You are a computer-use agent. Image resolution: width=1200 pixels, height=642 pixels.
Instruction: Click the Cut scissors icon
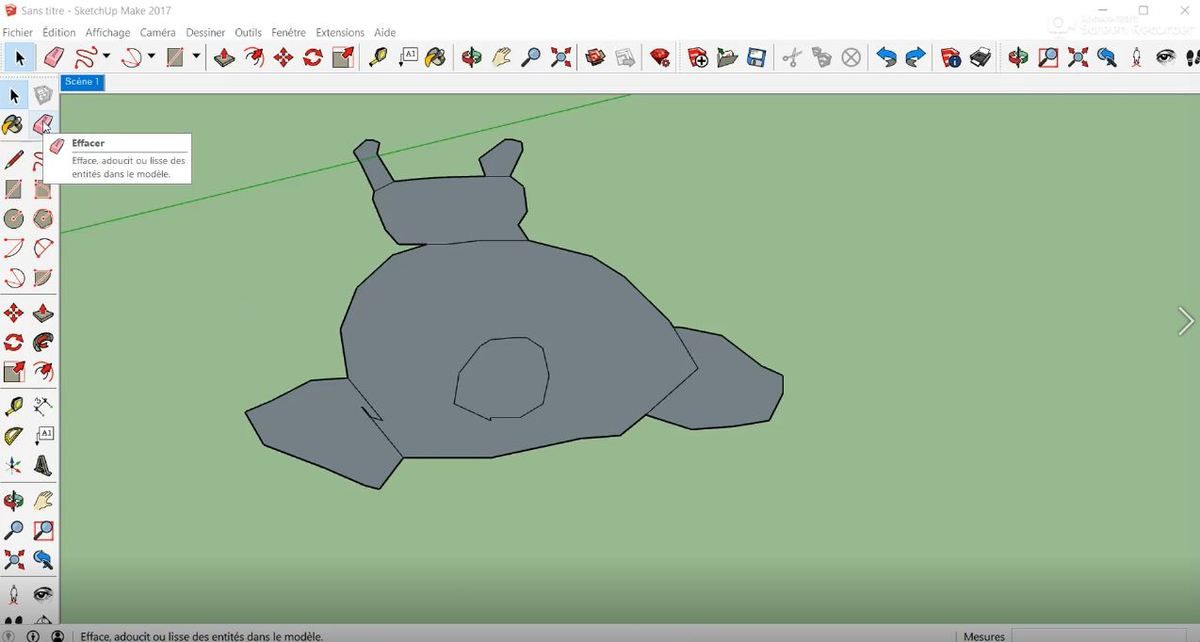tap(792, 57)
